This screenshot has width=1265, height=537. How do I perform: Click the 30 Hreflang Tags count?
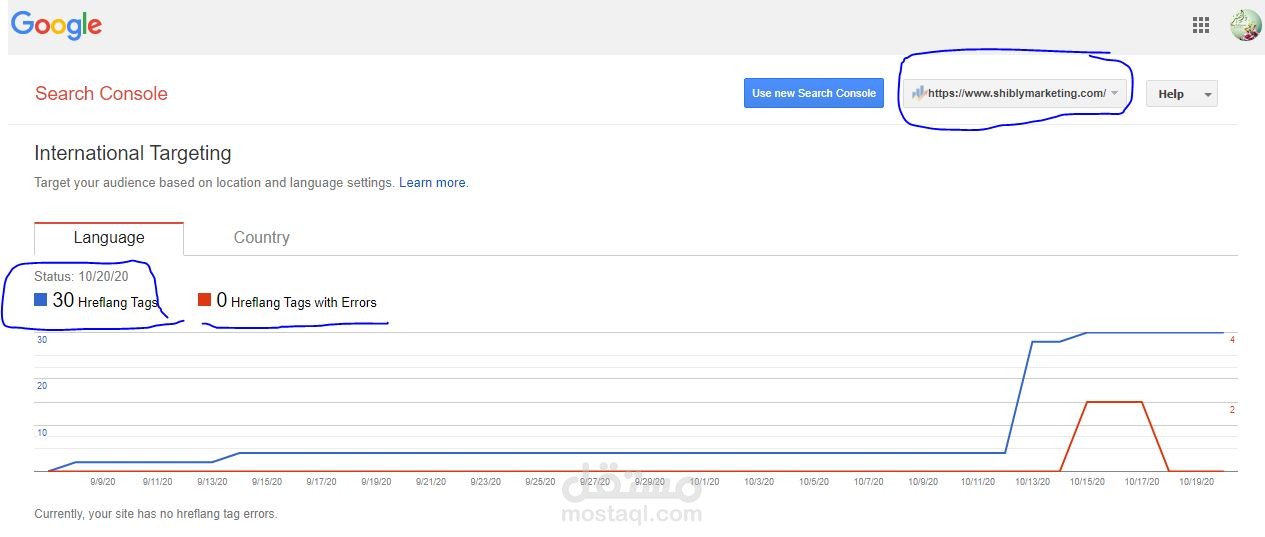coord(64,300)
